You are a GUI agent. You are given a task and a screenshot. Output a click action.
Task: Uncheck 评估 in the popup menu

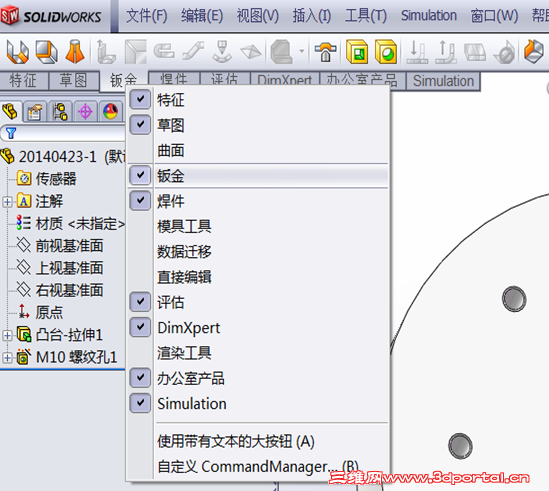pyautogui.click(x=140, y=302)
